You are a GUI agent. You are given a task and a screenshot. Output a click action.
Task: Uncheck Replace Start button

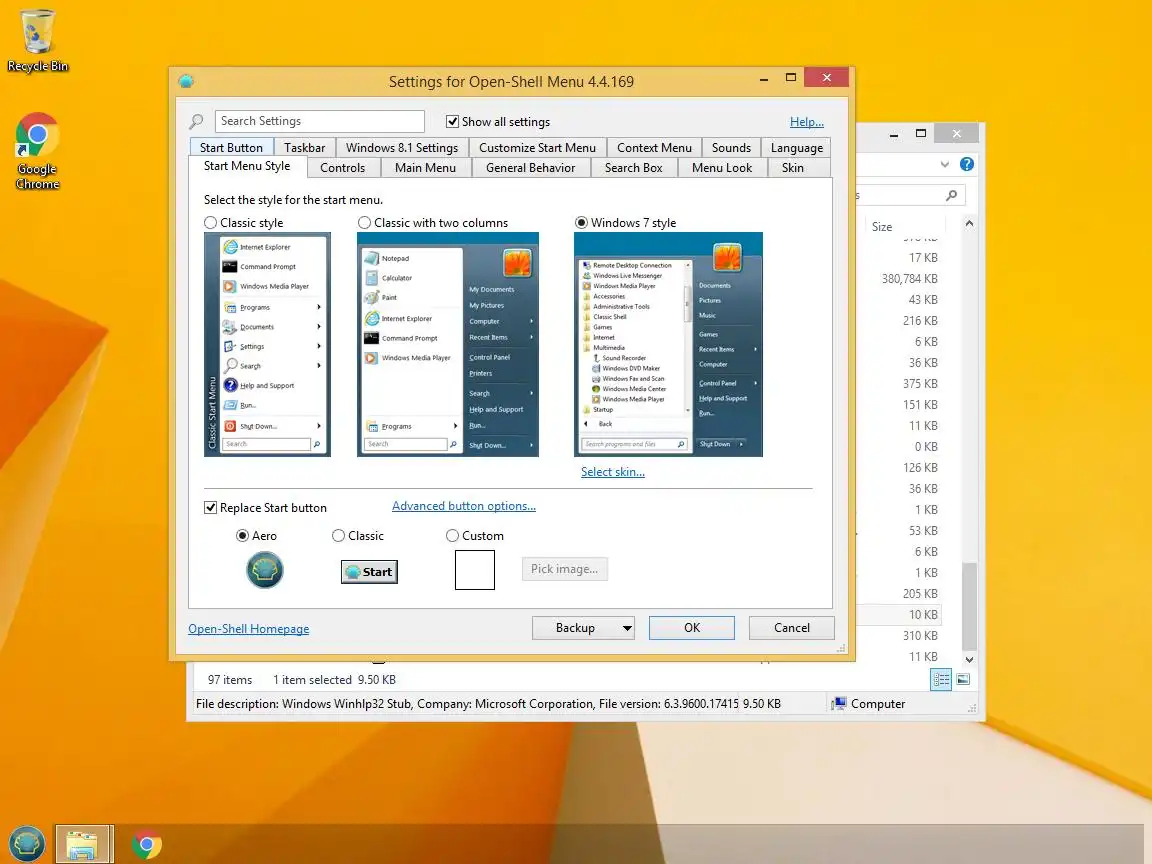tap(210, 508)
